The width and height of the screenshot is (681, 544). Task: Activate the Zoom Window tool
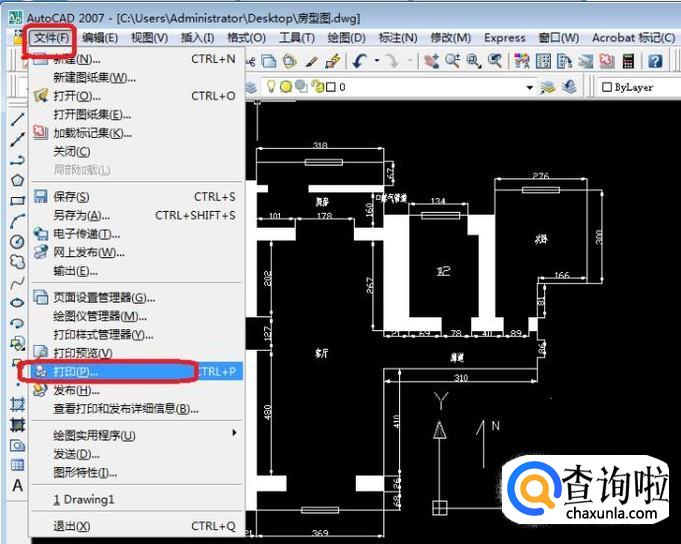(473, 61)
